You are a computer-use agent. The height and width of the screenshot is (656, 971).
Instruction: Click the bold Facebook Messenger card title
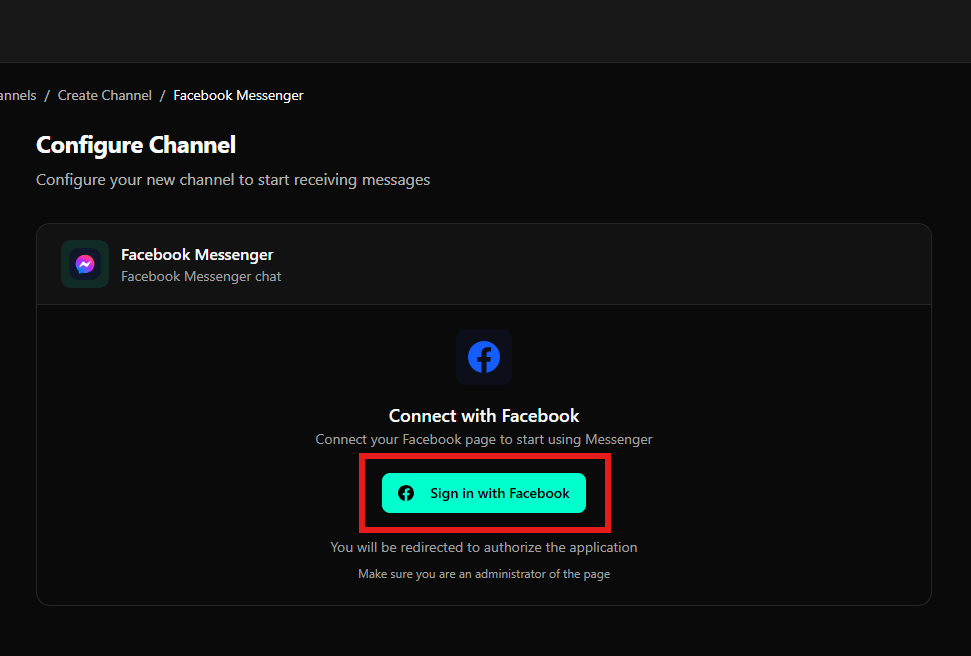pyautogui.click(x=197, y=255)
